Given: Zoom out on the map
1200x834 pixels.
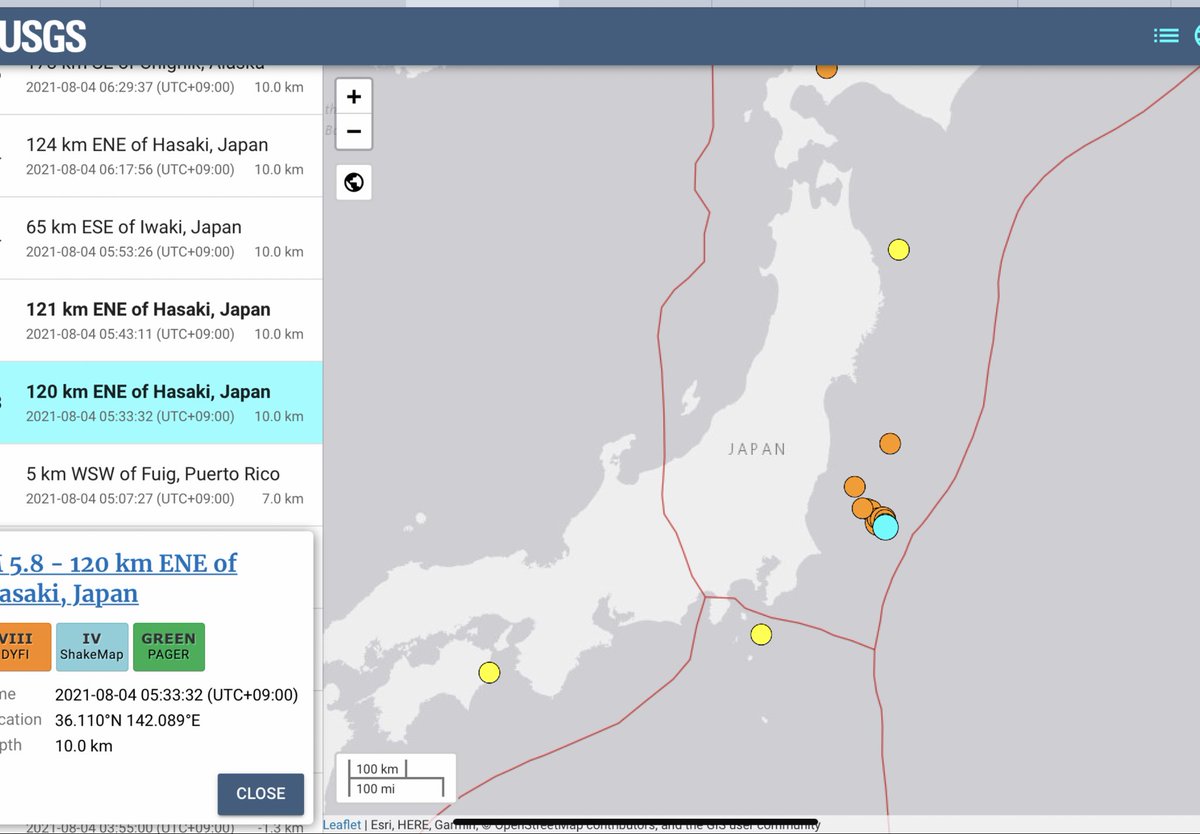Looking at the screenshot, I should 354,131.
